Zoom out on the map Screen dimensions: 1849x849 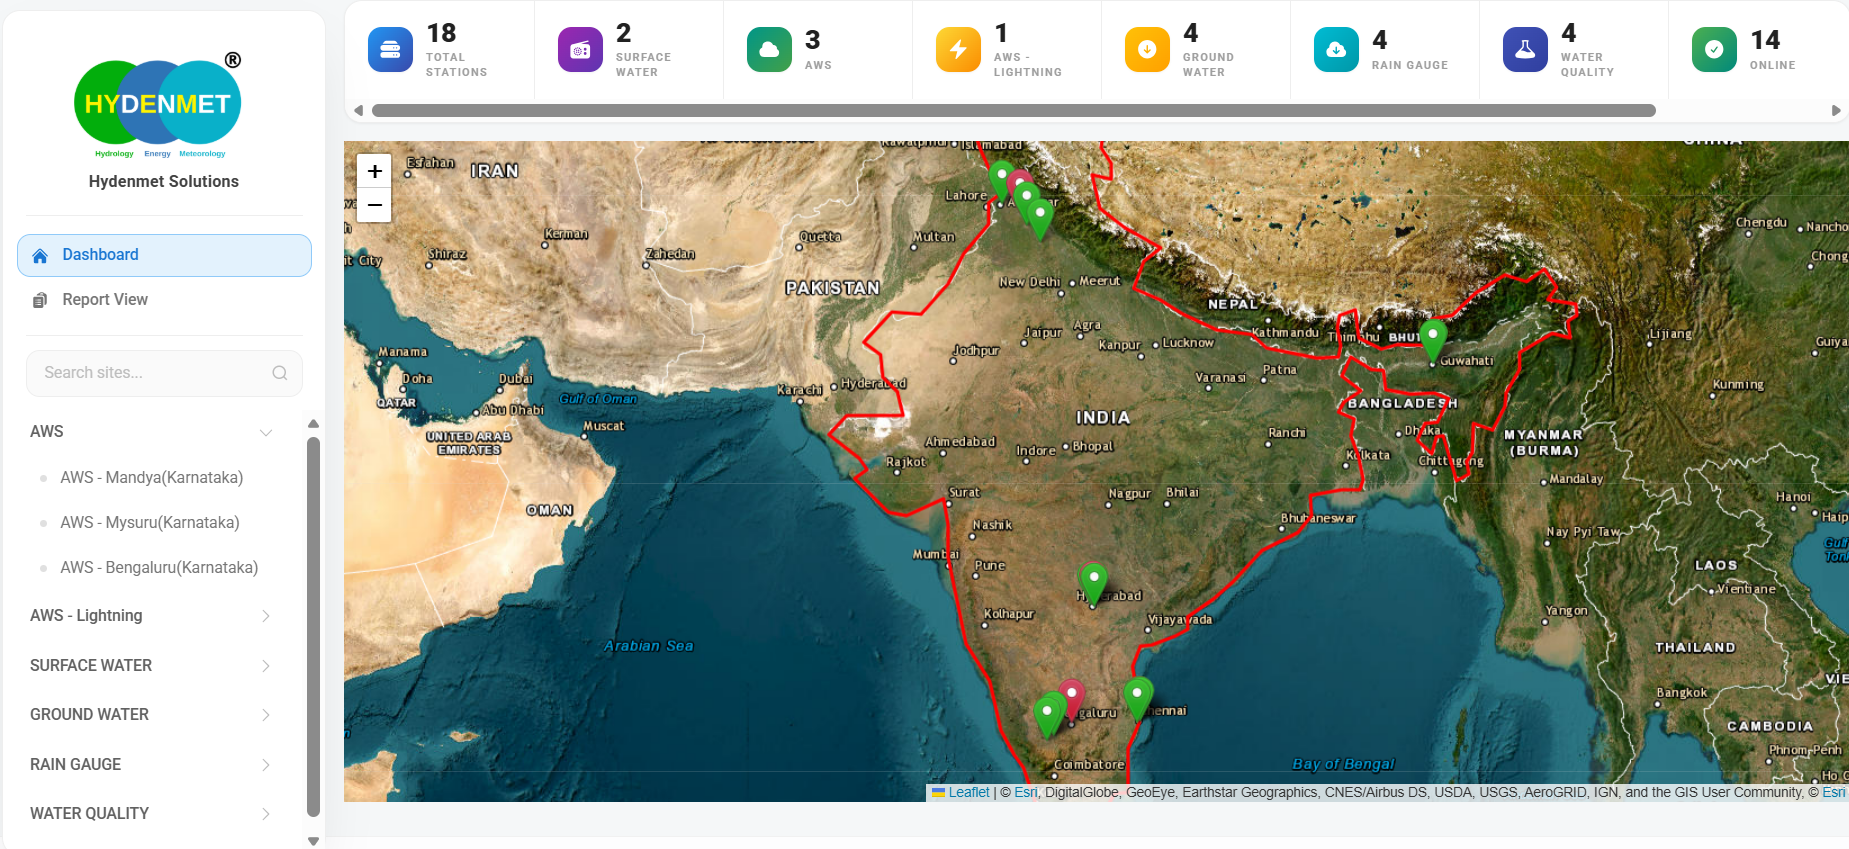point(374,205)
